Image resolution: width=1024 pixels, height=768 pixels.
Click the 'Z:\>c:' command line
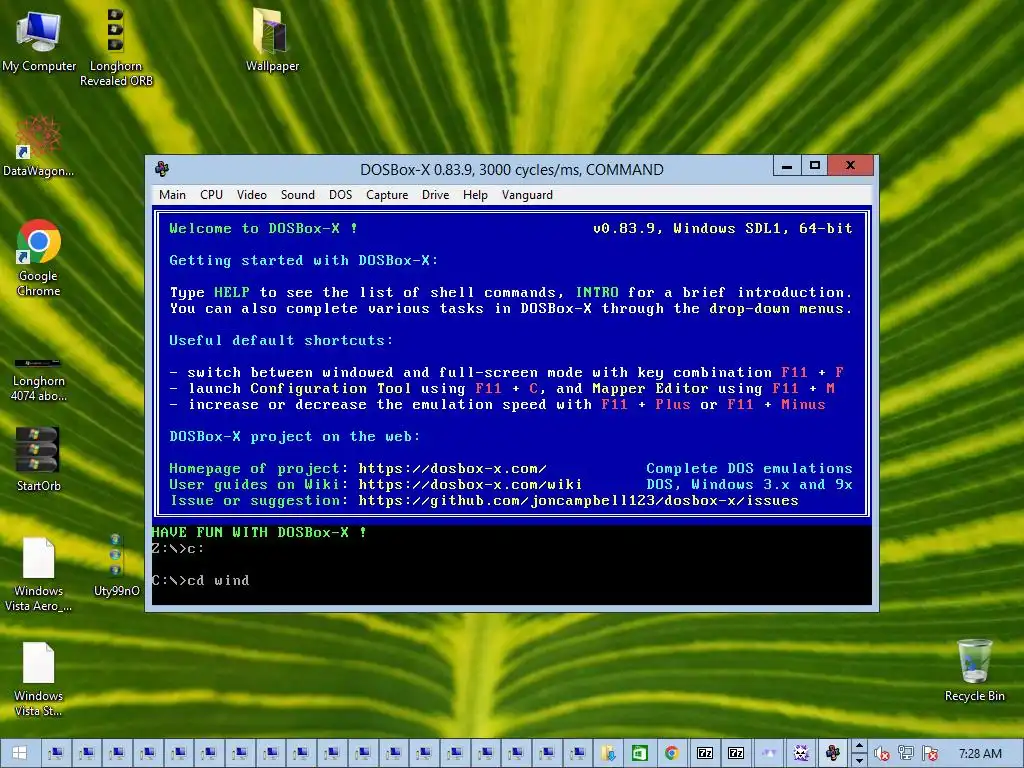coord(178,549)
